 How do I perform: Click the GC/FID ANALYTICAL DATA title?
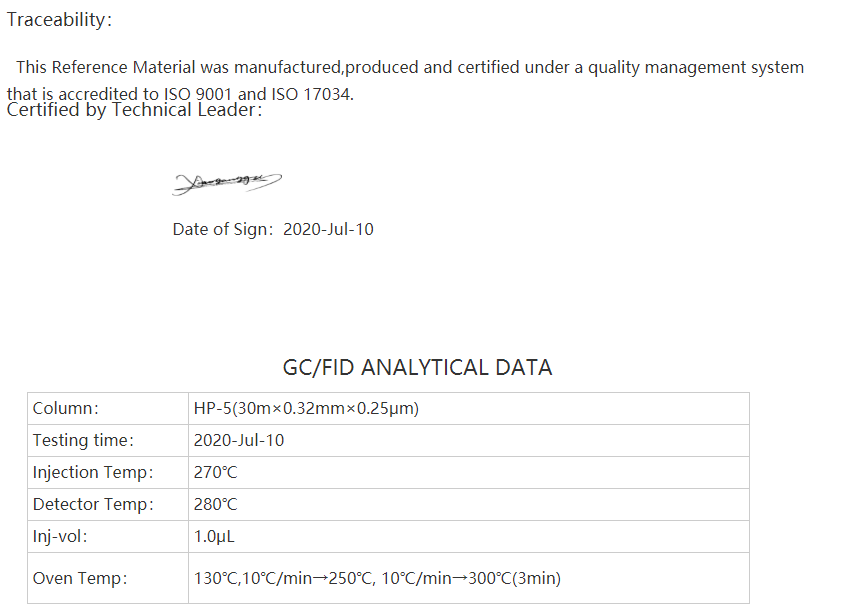pyautogui.click(x=417, y=368)
